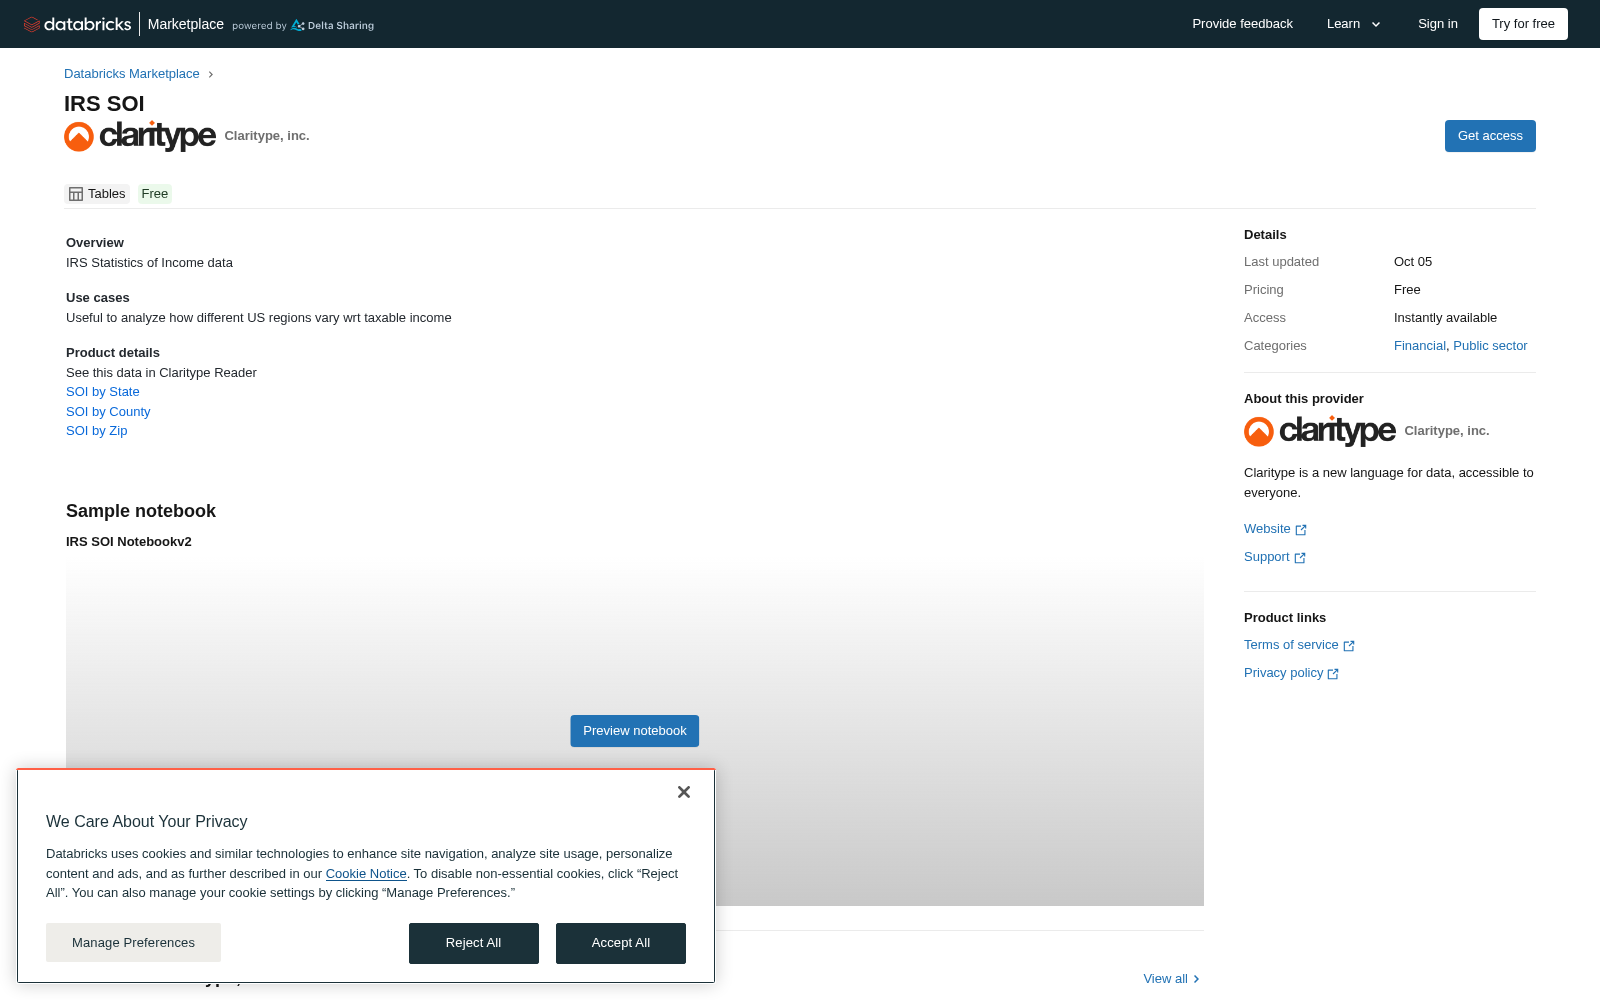Open Marketplace in the top header
This screenshot has height=1000, width=1600.
tap(186, 24)
